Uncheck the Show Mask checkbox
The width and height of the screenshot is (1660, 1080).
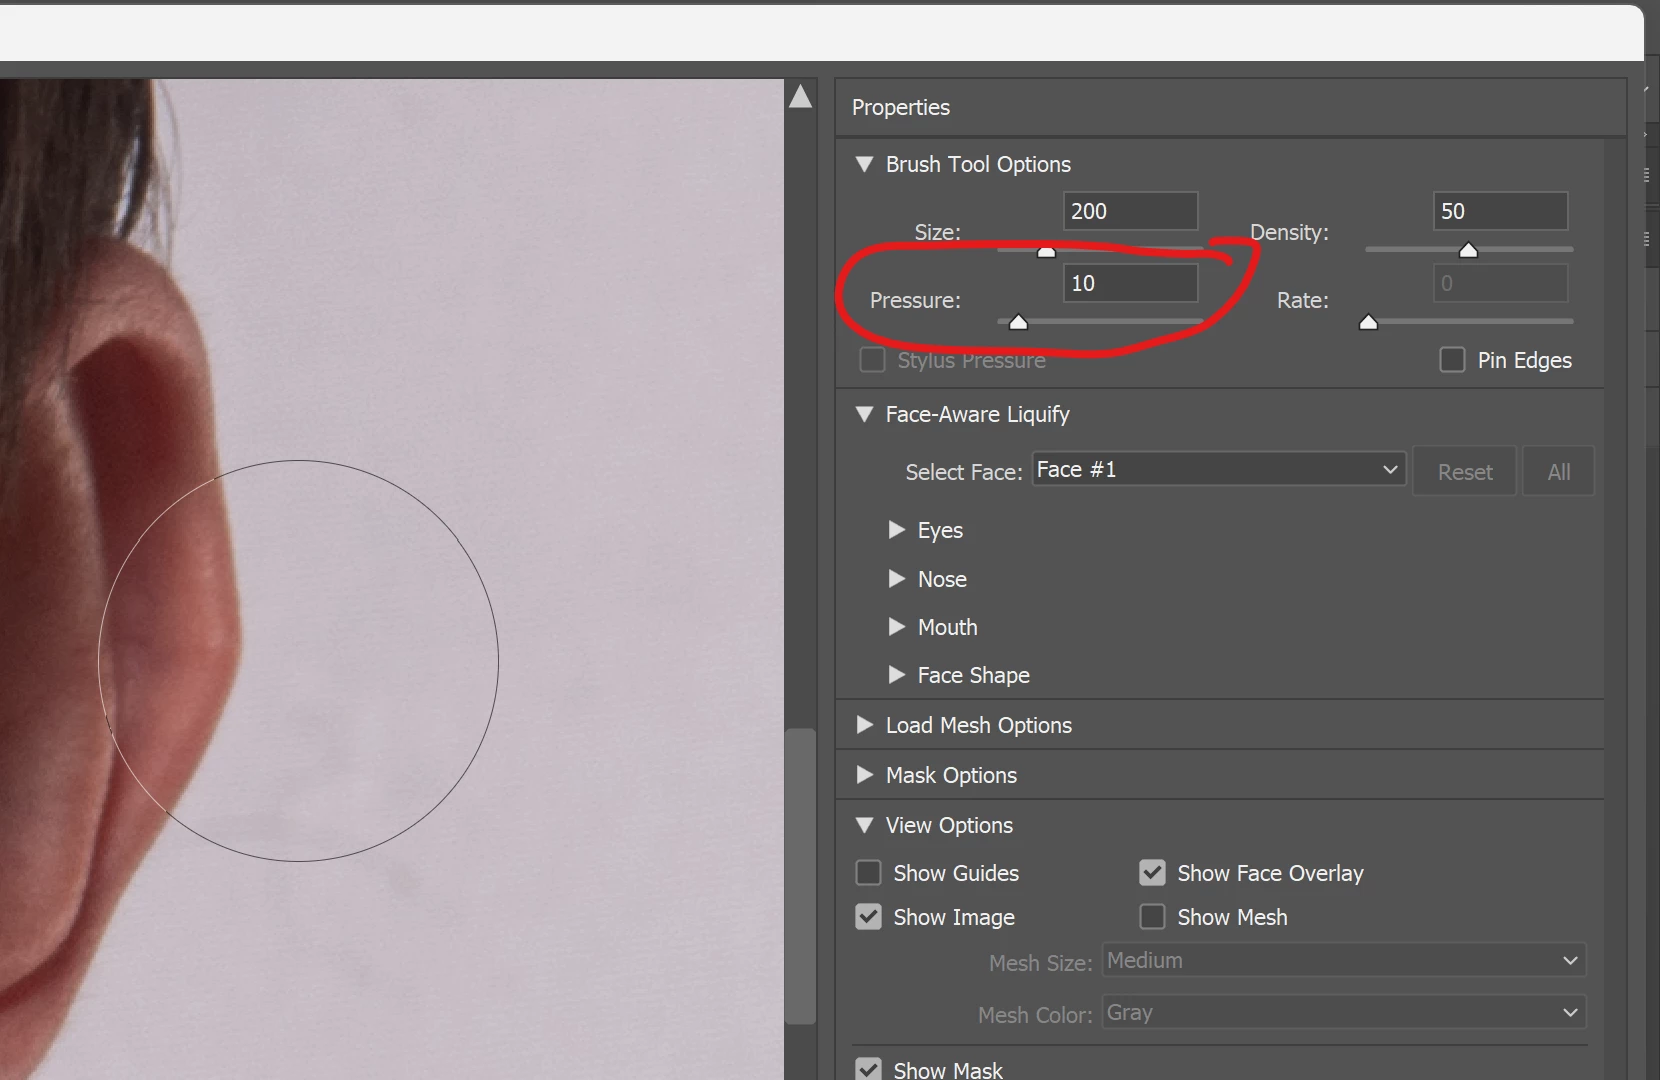[x=868, y=1069]
